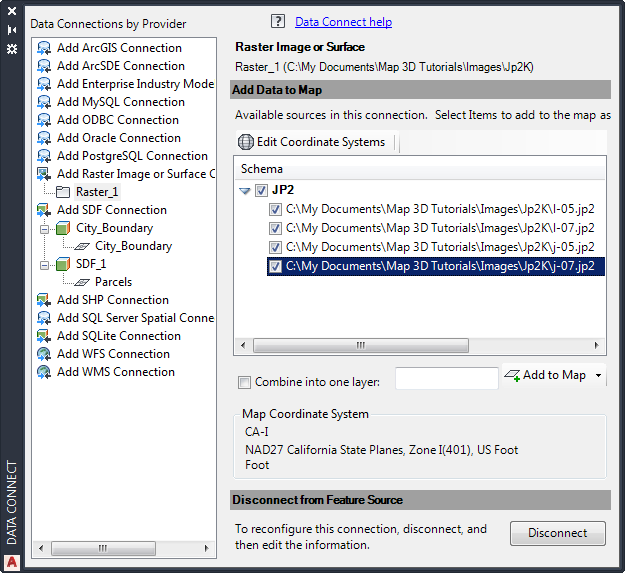Image resolution: width=625 pixels, height=573 pixels.
Task: Uncheck the I-07.jp2 image checkbox
Action: pyautogui.click(x=275, y=228)
